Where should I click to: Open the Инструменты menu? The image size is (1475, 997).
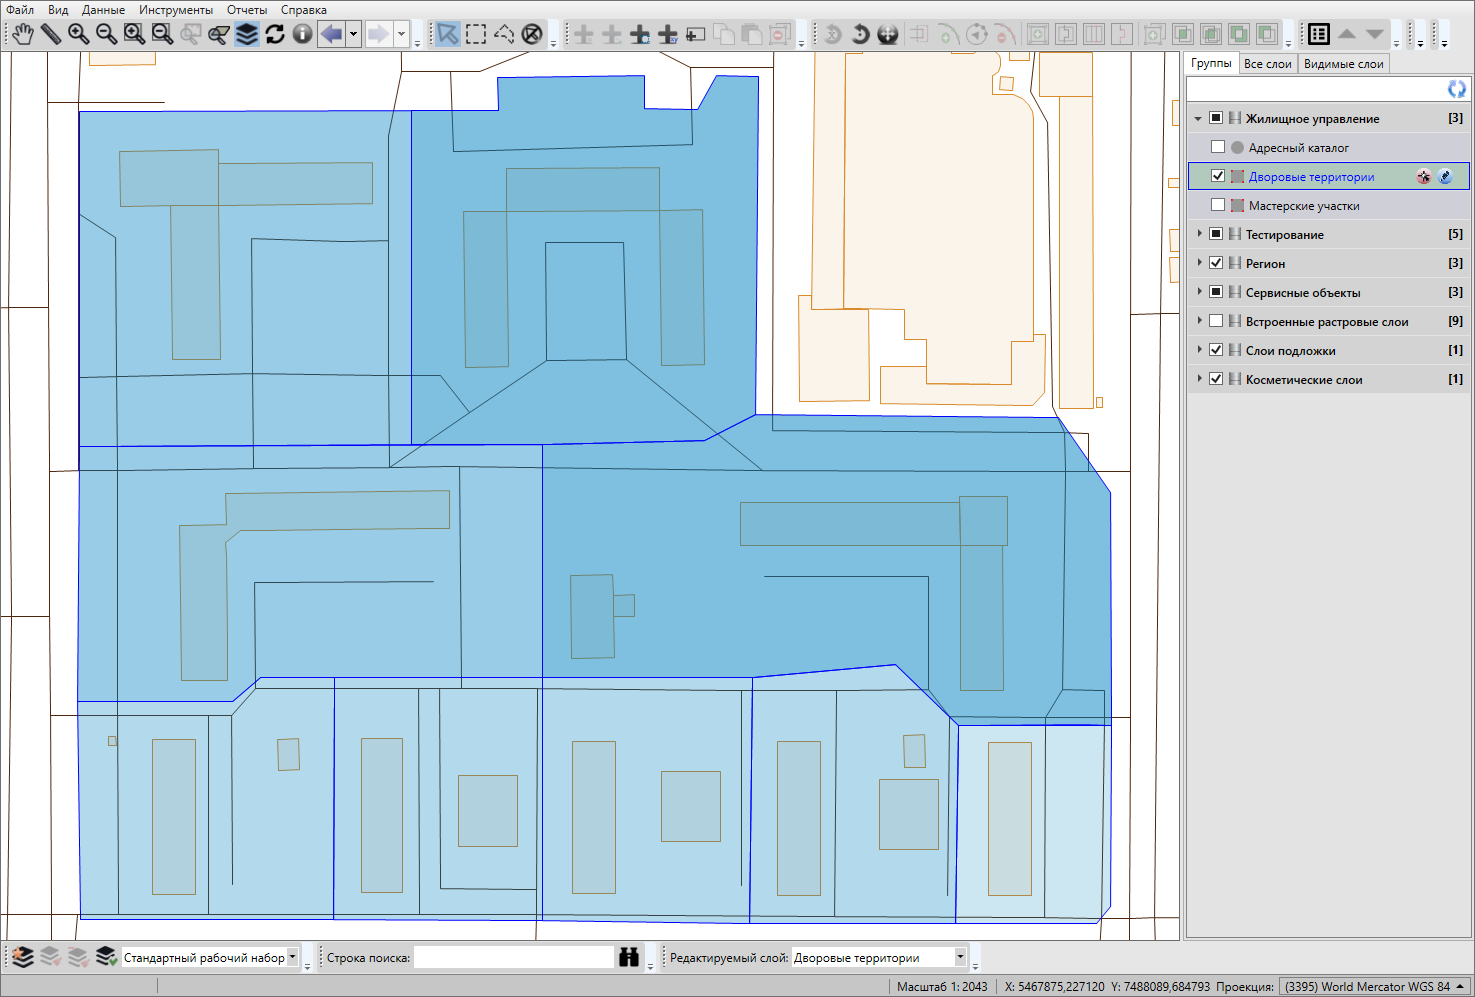(175, 10)
